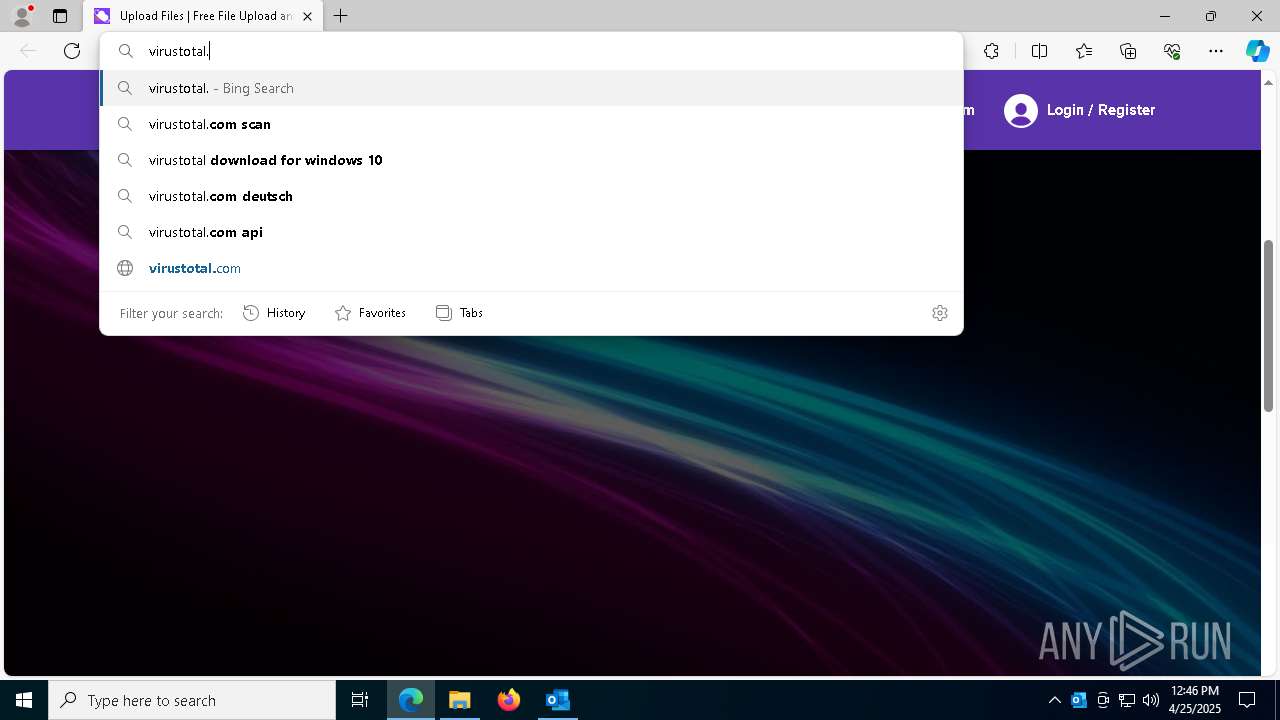Choose 'virustotal.com deutsch' suggestion
Image resolution: width=1280 pixels, height=720 pixels.
tap(531, 196)
